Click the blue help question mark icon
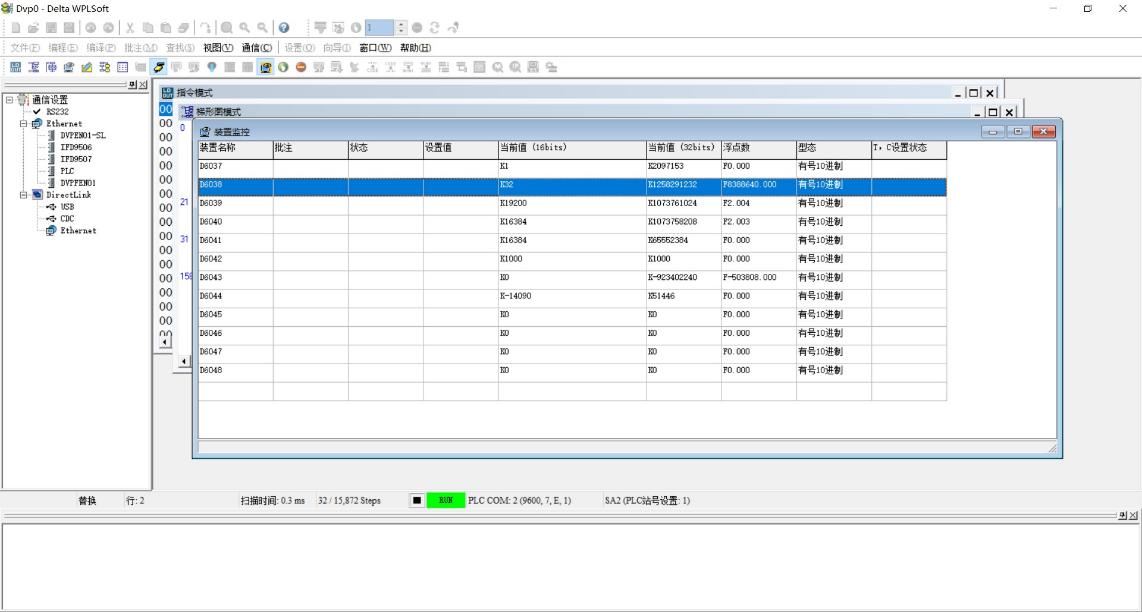1142x612 pixels. click(x=284, y=28)
